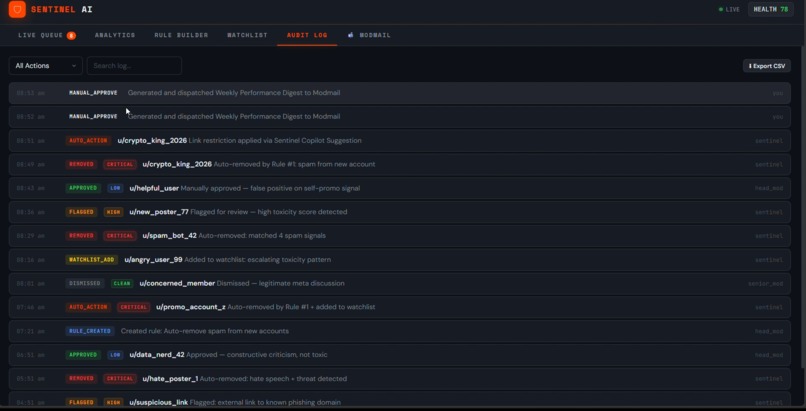Open the Analytics tab
This screenshot has width=806, height=411.
[115, 35]
